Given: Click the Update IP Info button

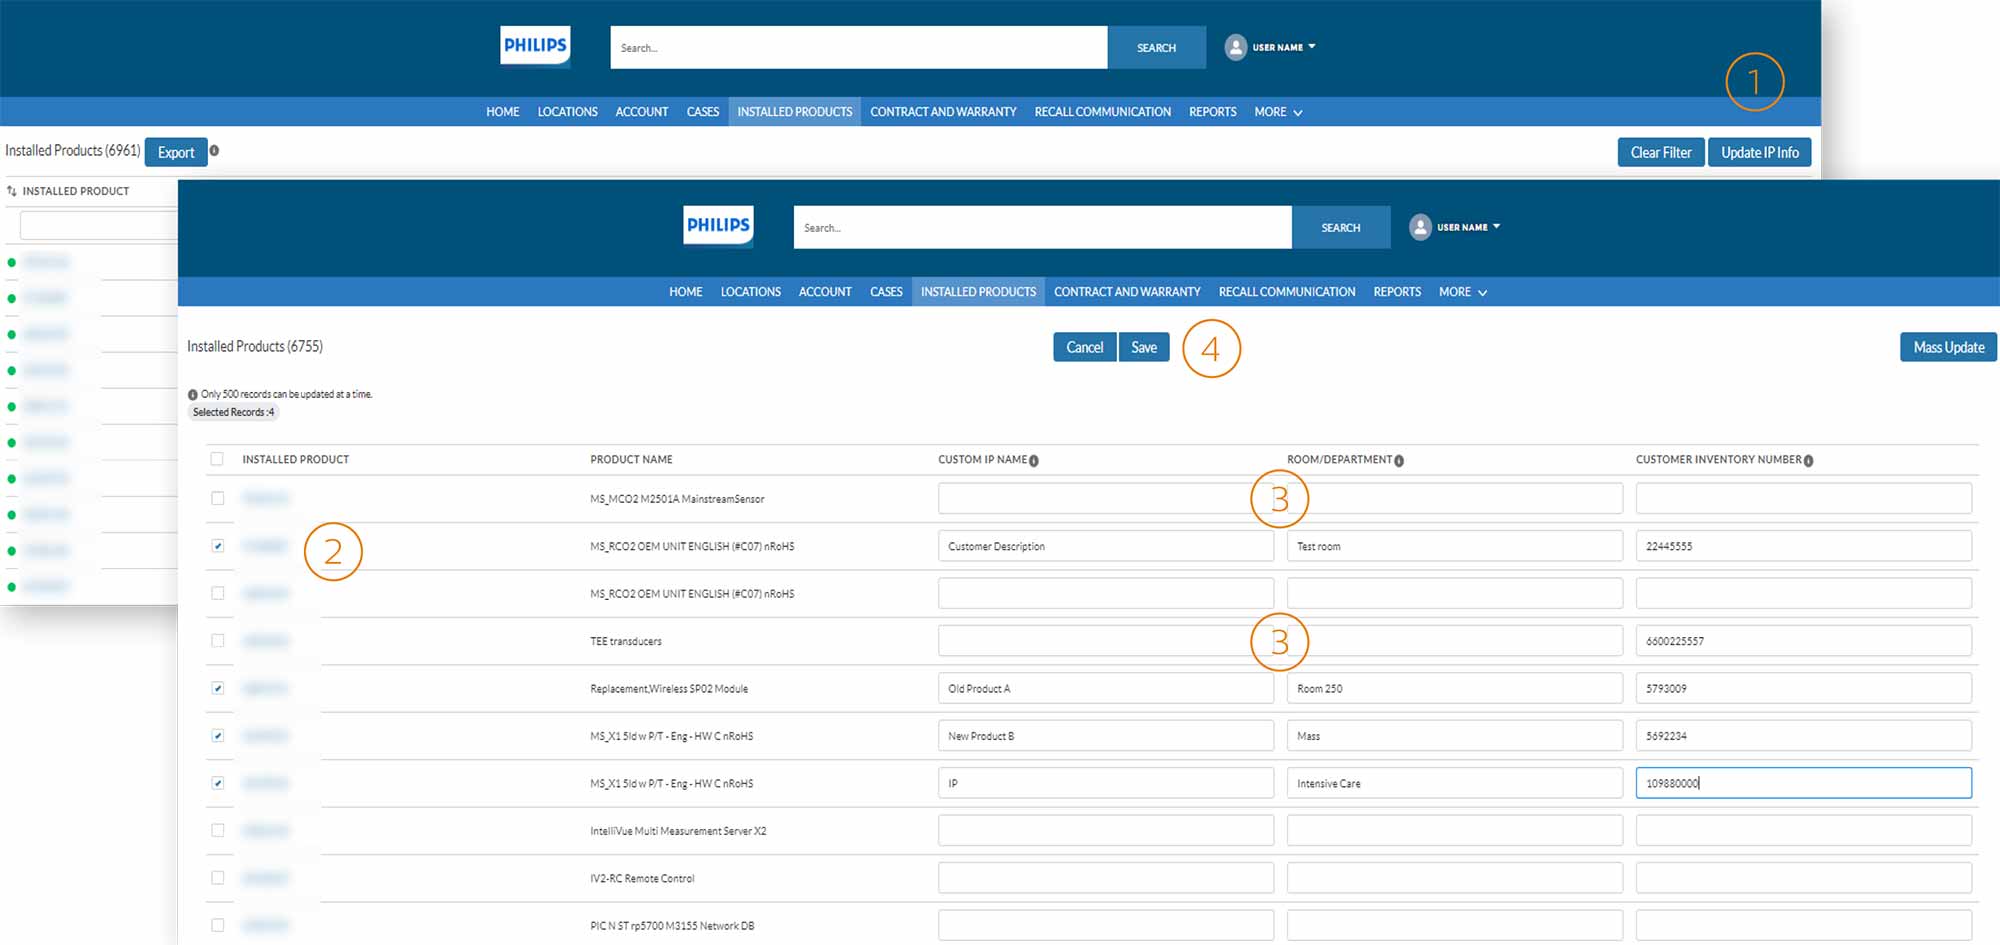Looking at the screenshot, I should pos(1759,152).
